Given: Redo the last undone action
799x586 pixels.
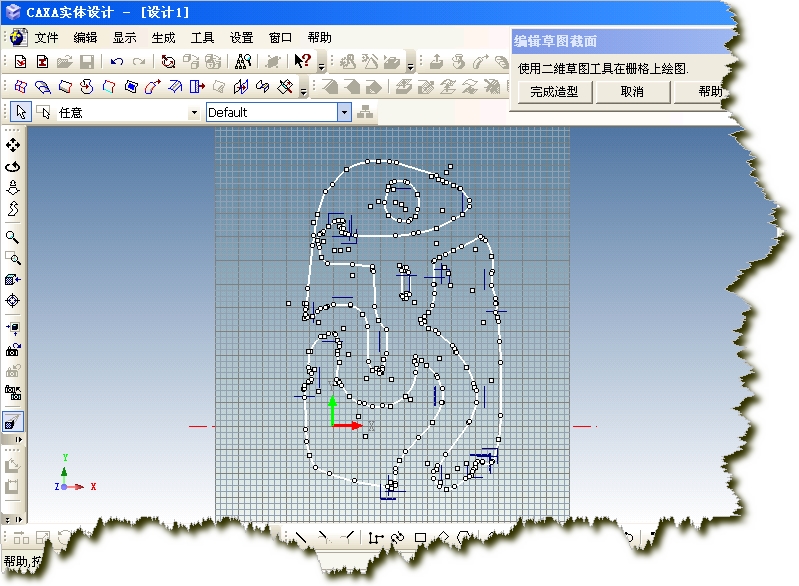Looking at the screenshot, I should tap(139, 62).
